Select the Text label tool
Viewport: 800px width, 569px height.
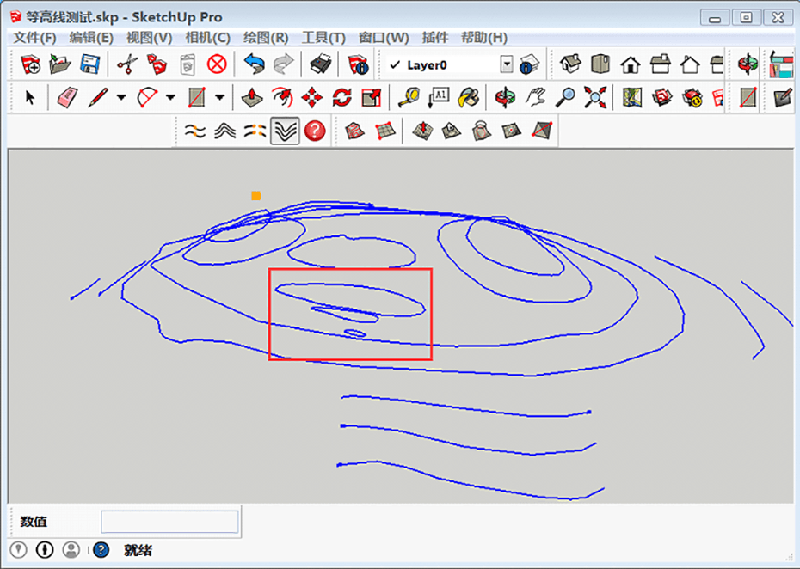438,97
